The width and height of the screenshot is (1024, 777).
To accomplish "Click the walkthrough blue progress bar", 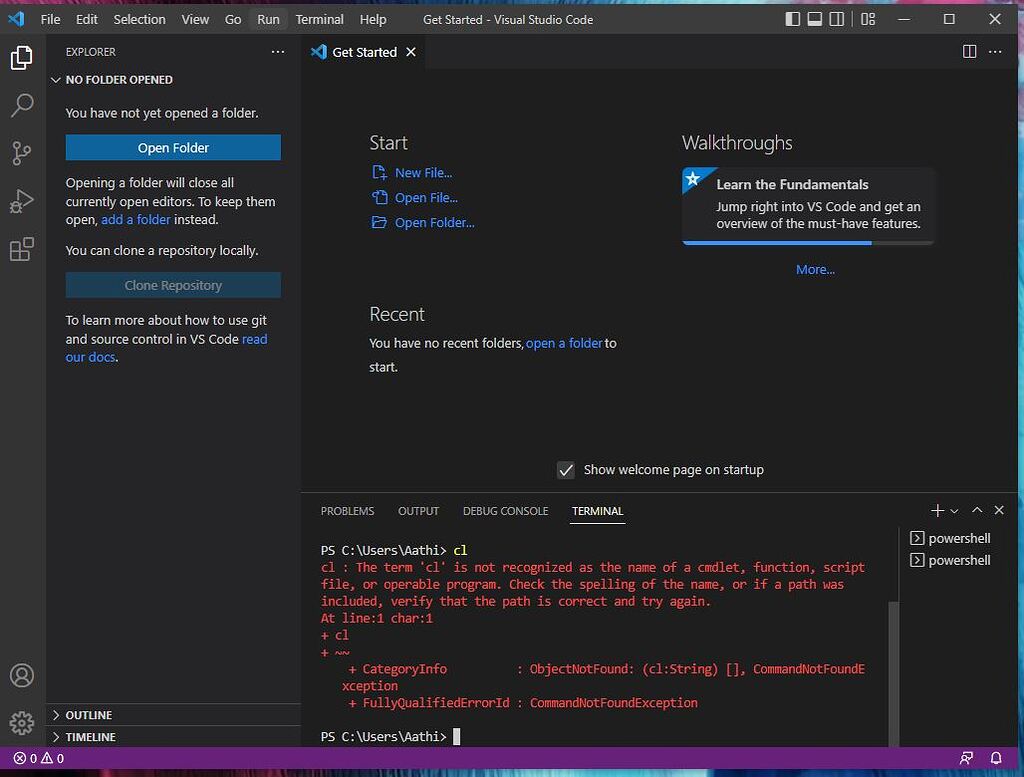I will pyautogui.click(x=776, y=243).
